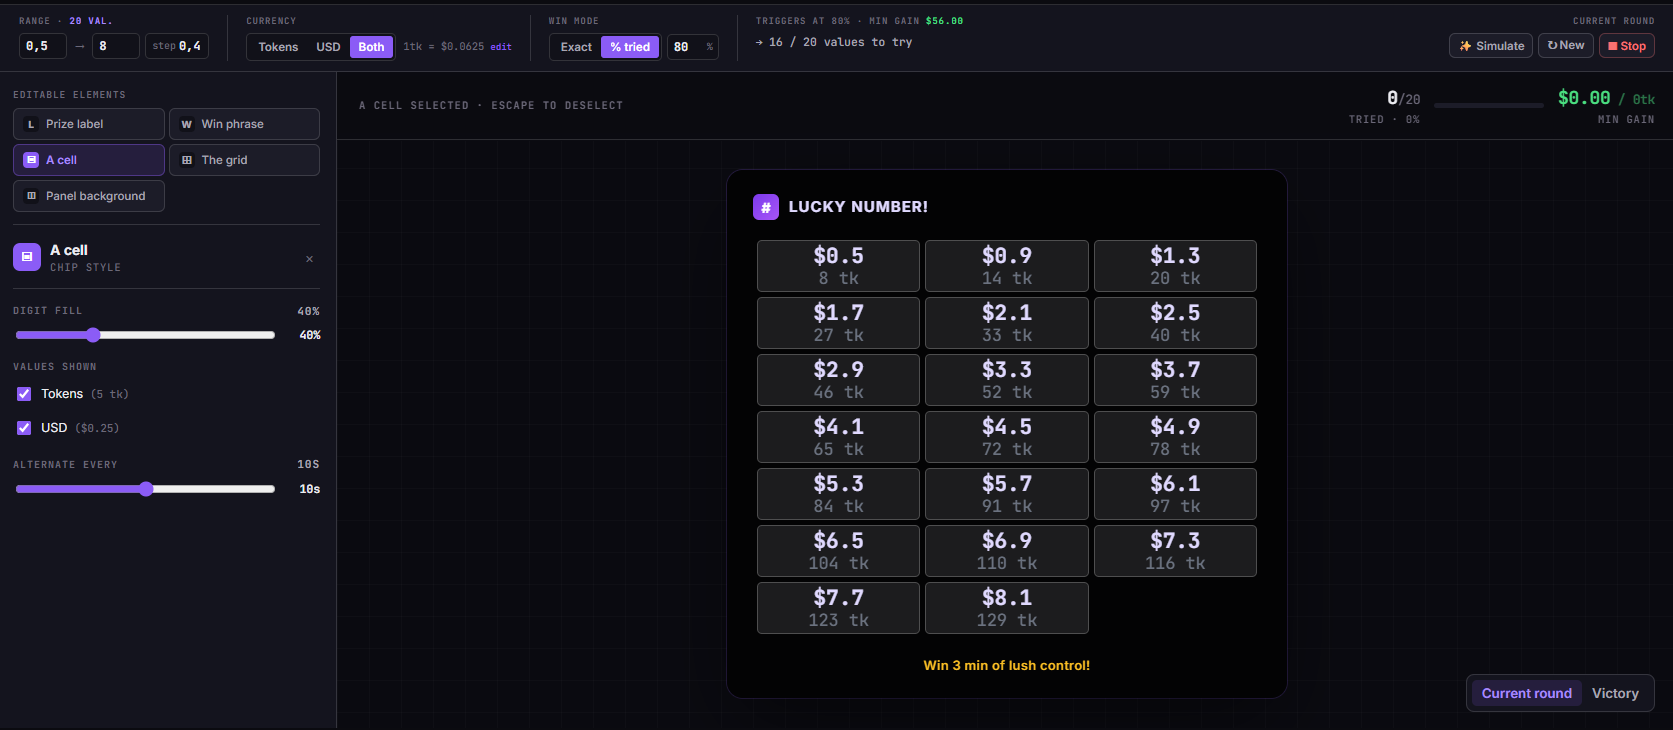This screenshot has width=1673, height=730.
Task: Click the 80 percent input field
Action: 693,47
